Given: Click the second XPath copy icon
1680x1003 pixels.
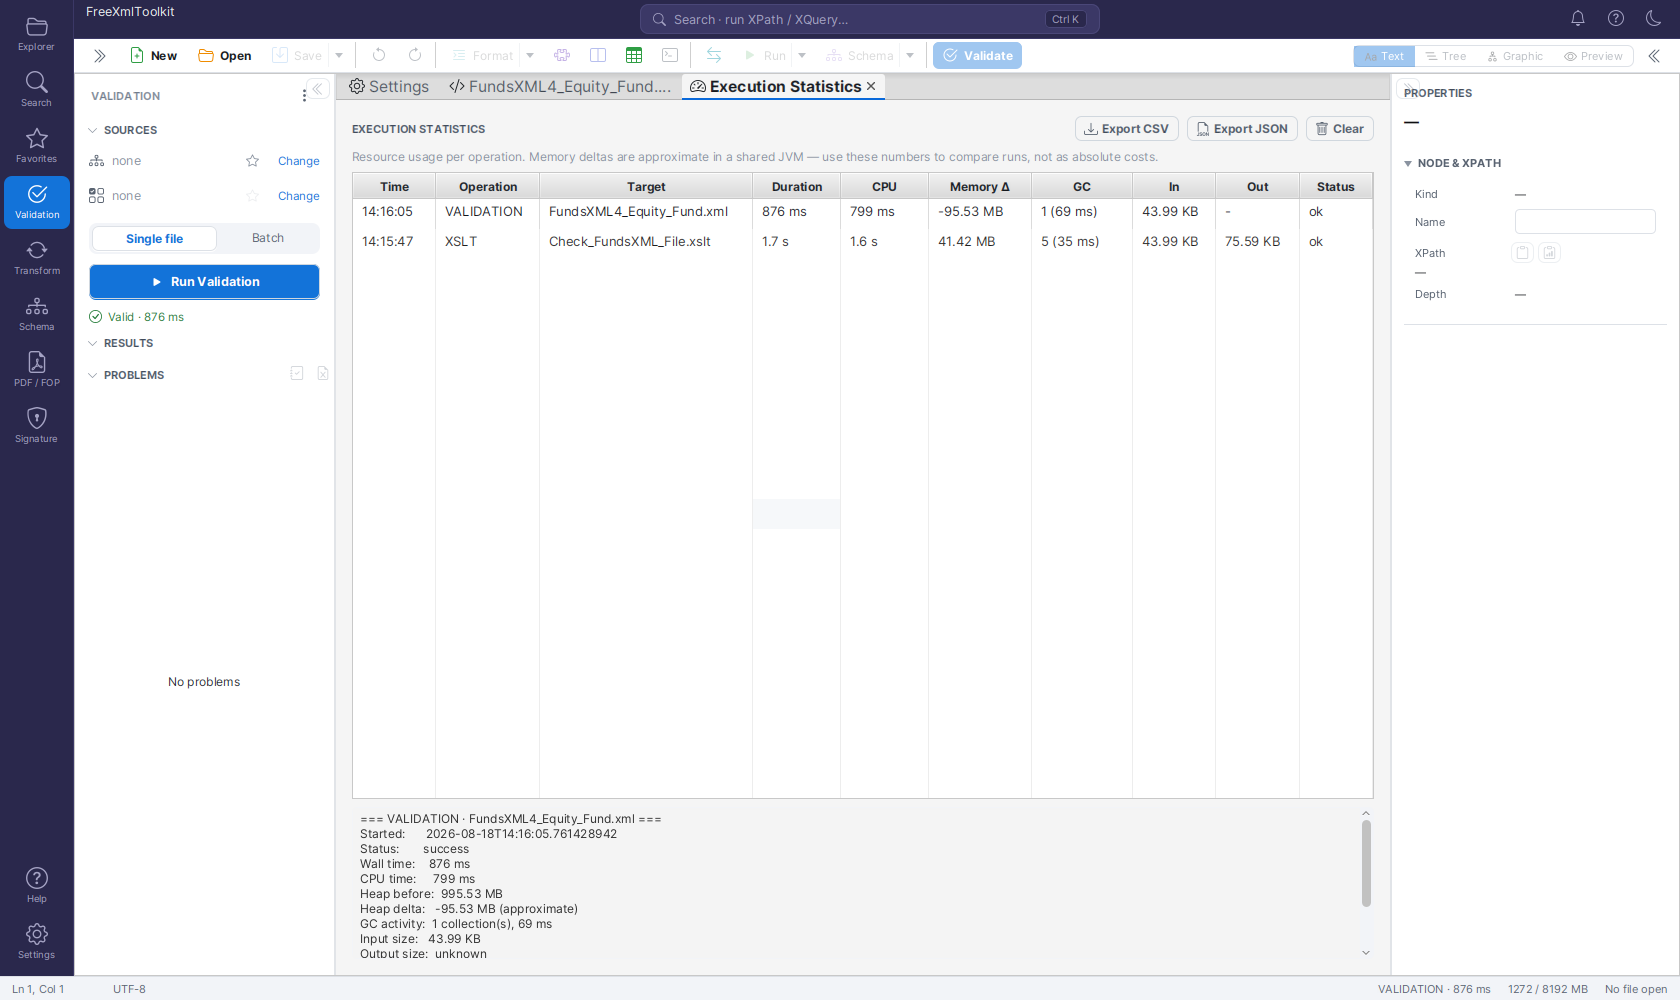Looking at the screenshot, I should coord(1549,253).
